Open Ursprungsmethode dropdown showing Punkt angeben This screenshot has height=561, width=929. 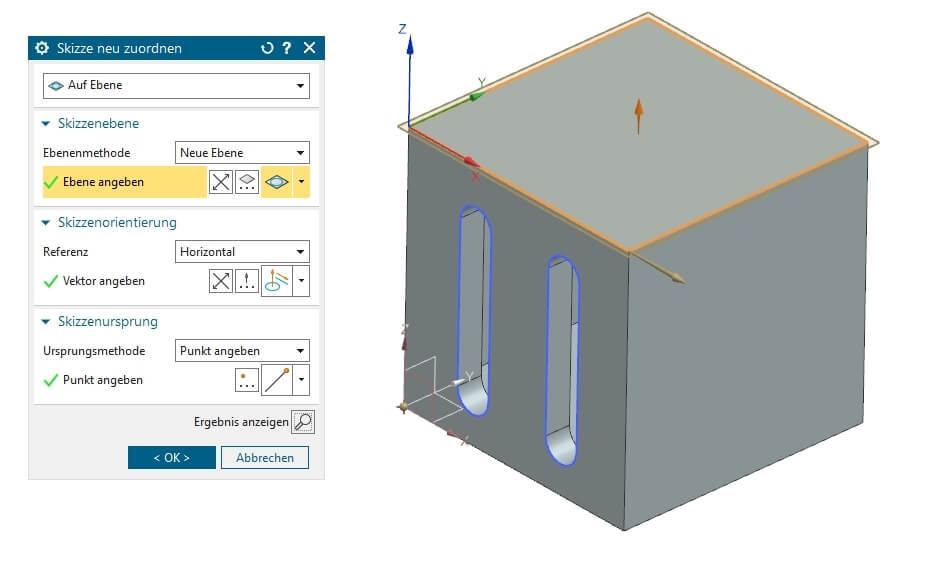pyautogui.click(x=242, y=351)
